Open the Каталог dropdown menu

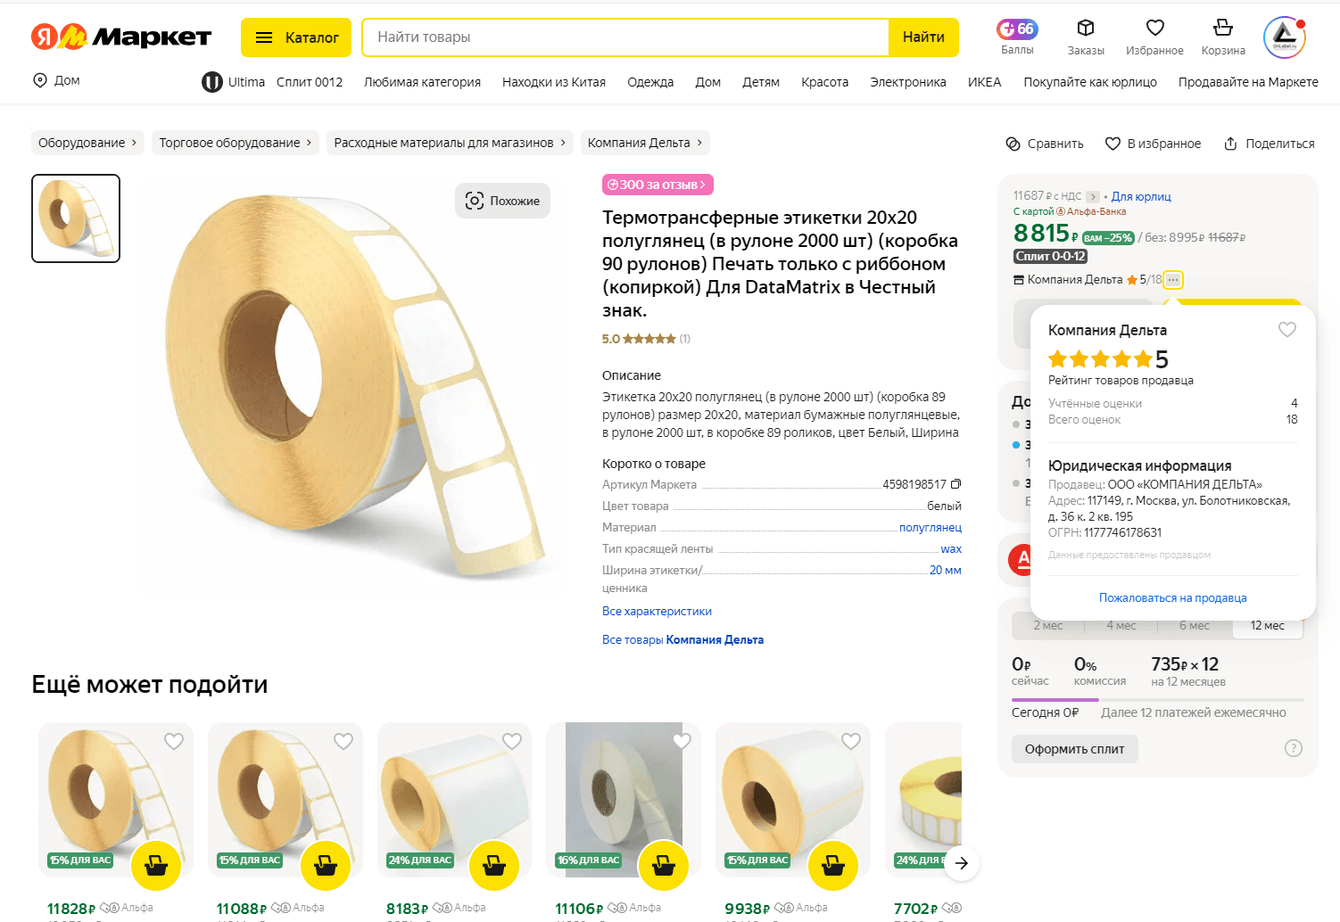click(x=296, y=38)
